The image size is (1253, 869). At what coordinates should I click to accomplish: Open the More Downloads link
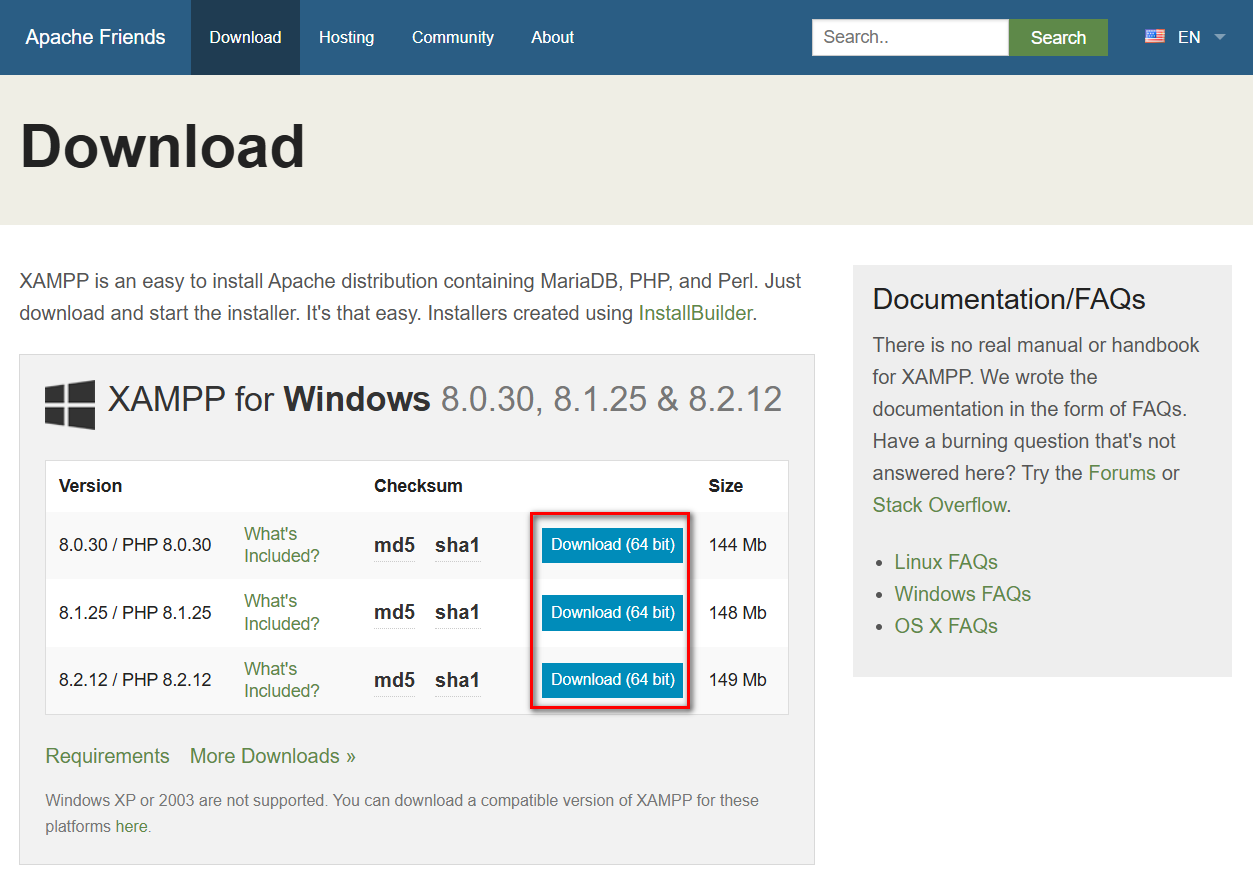click(272, 756)
